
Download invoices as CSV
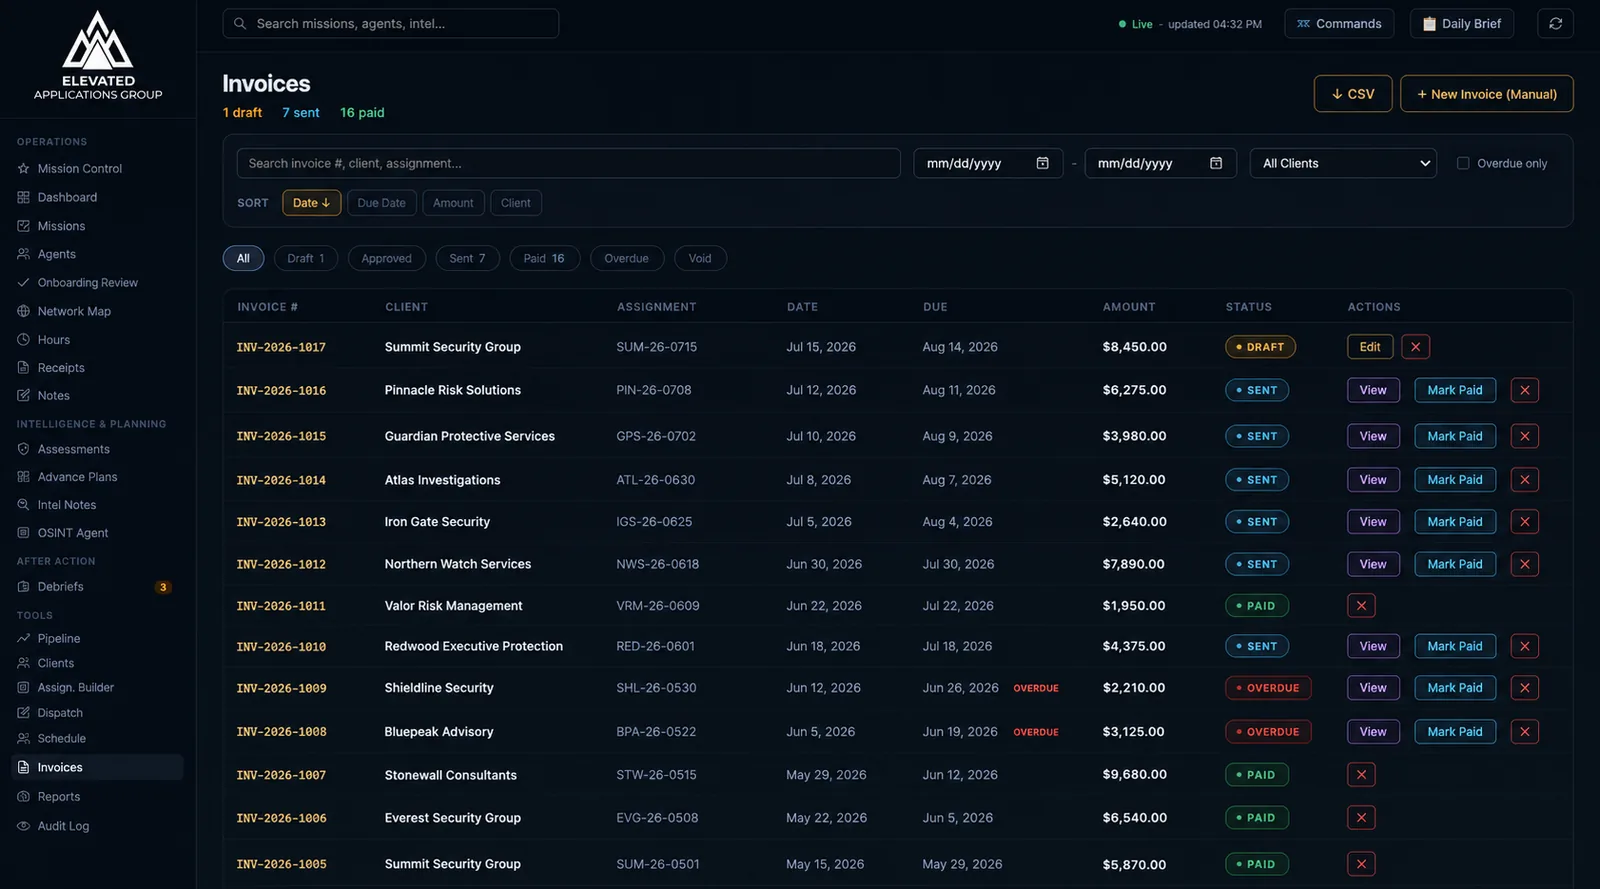(x=1353, y=94)
